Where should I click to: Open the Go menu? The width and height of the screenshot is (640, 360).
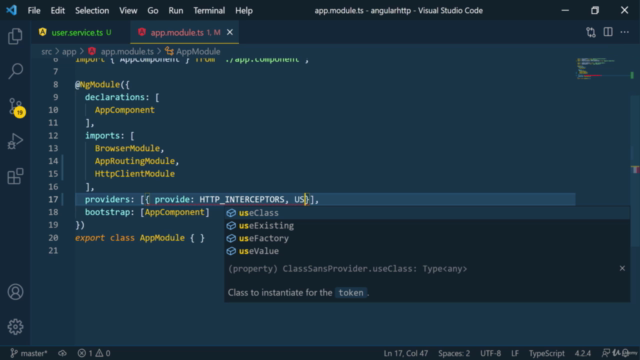click(x=153, y=11)
